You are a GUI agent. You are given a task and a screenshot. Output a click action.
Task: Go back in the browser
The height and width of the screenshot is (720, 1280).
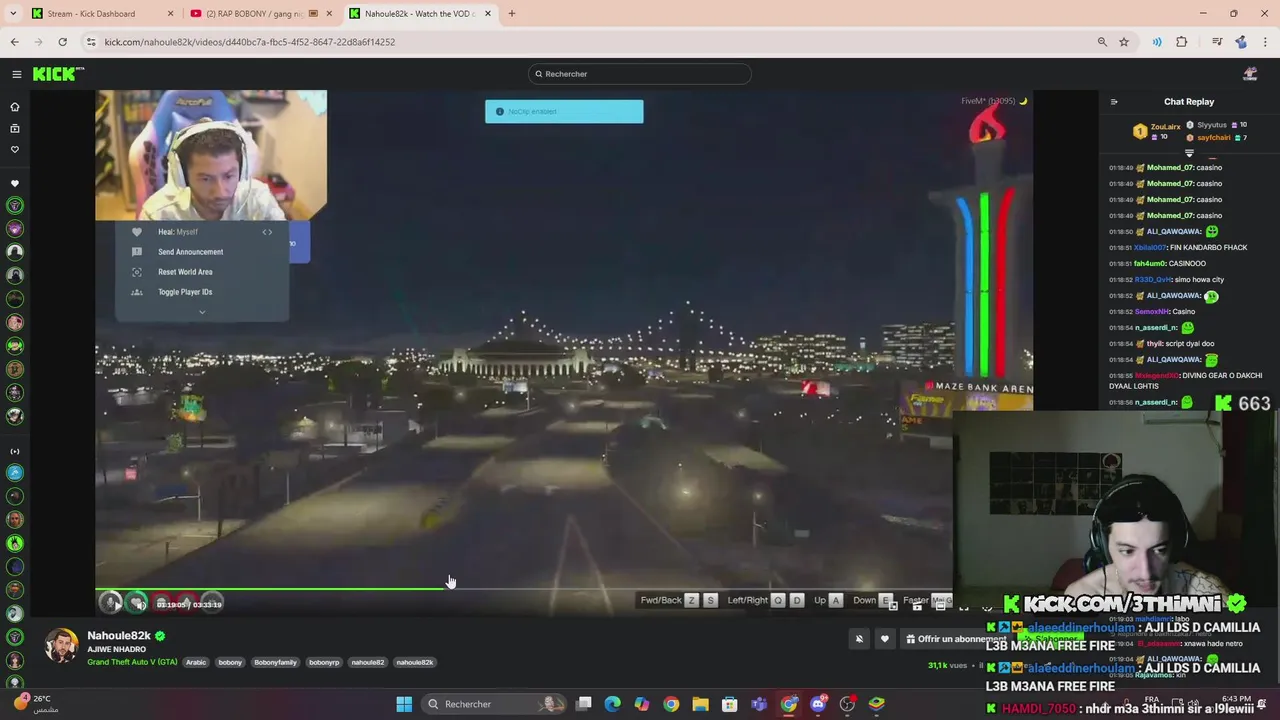coord(15,42)
